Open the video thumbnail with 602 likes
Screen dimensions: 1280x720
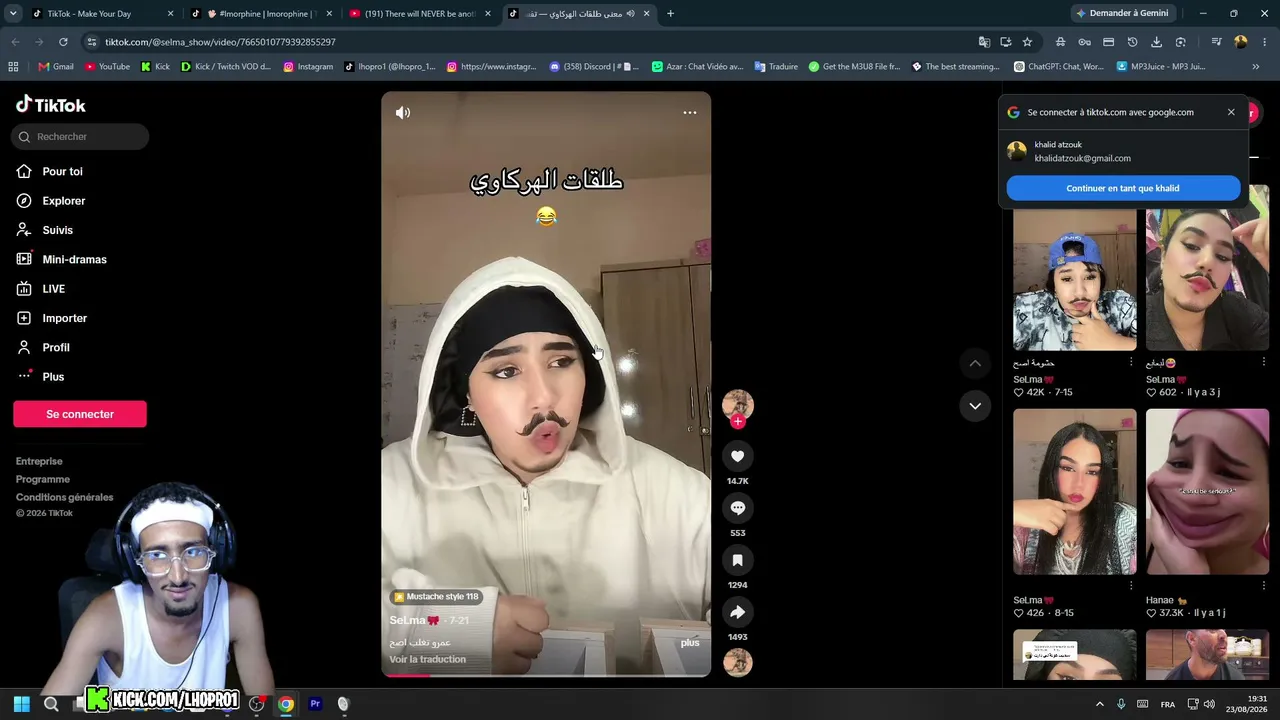(x=1208, y=268)
